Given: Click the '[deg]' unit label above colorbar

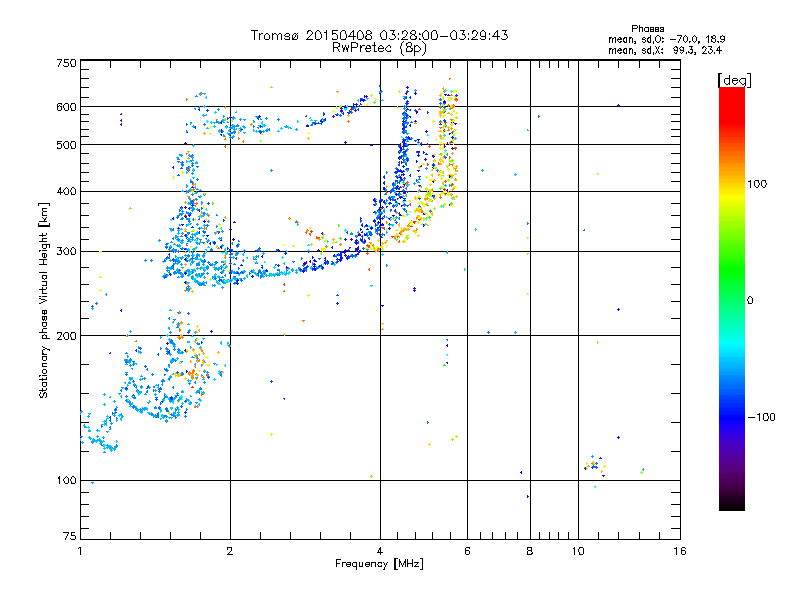Looking at the screenshot, I should [x=734, y=80].
